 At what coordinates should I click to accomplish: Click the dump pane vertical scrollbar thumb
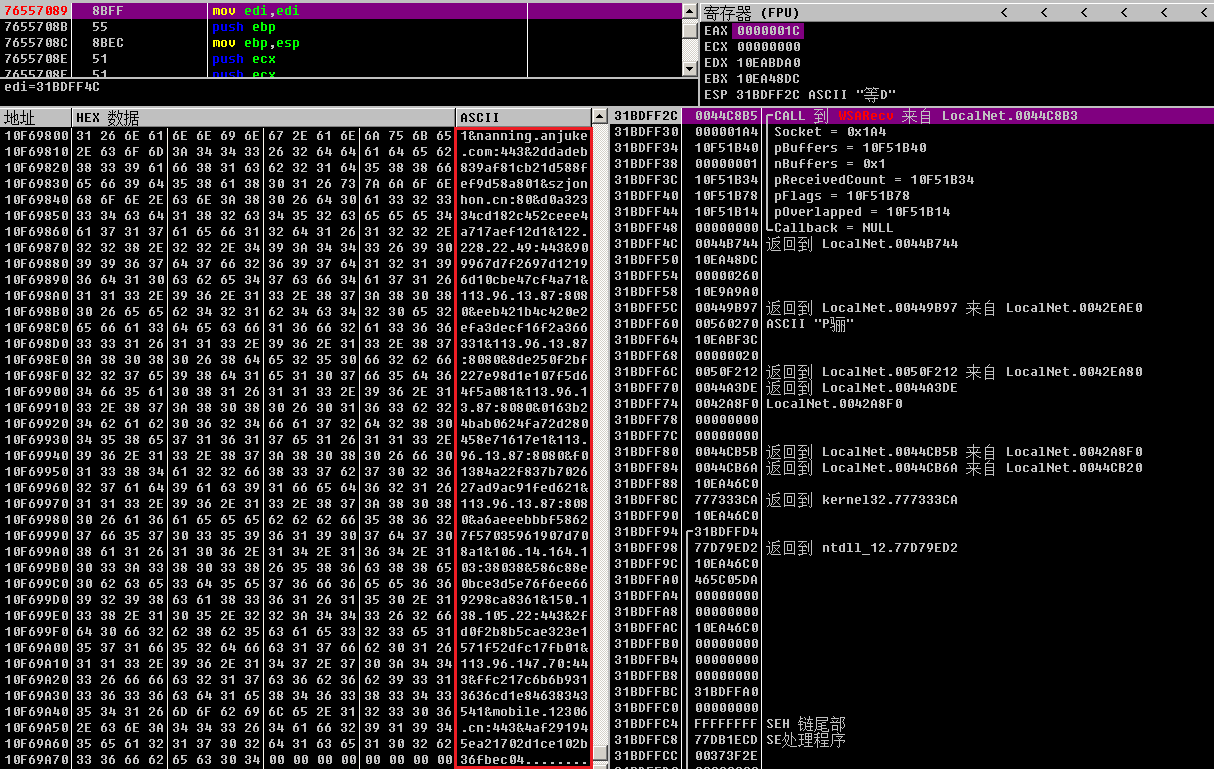601,752
